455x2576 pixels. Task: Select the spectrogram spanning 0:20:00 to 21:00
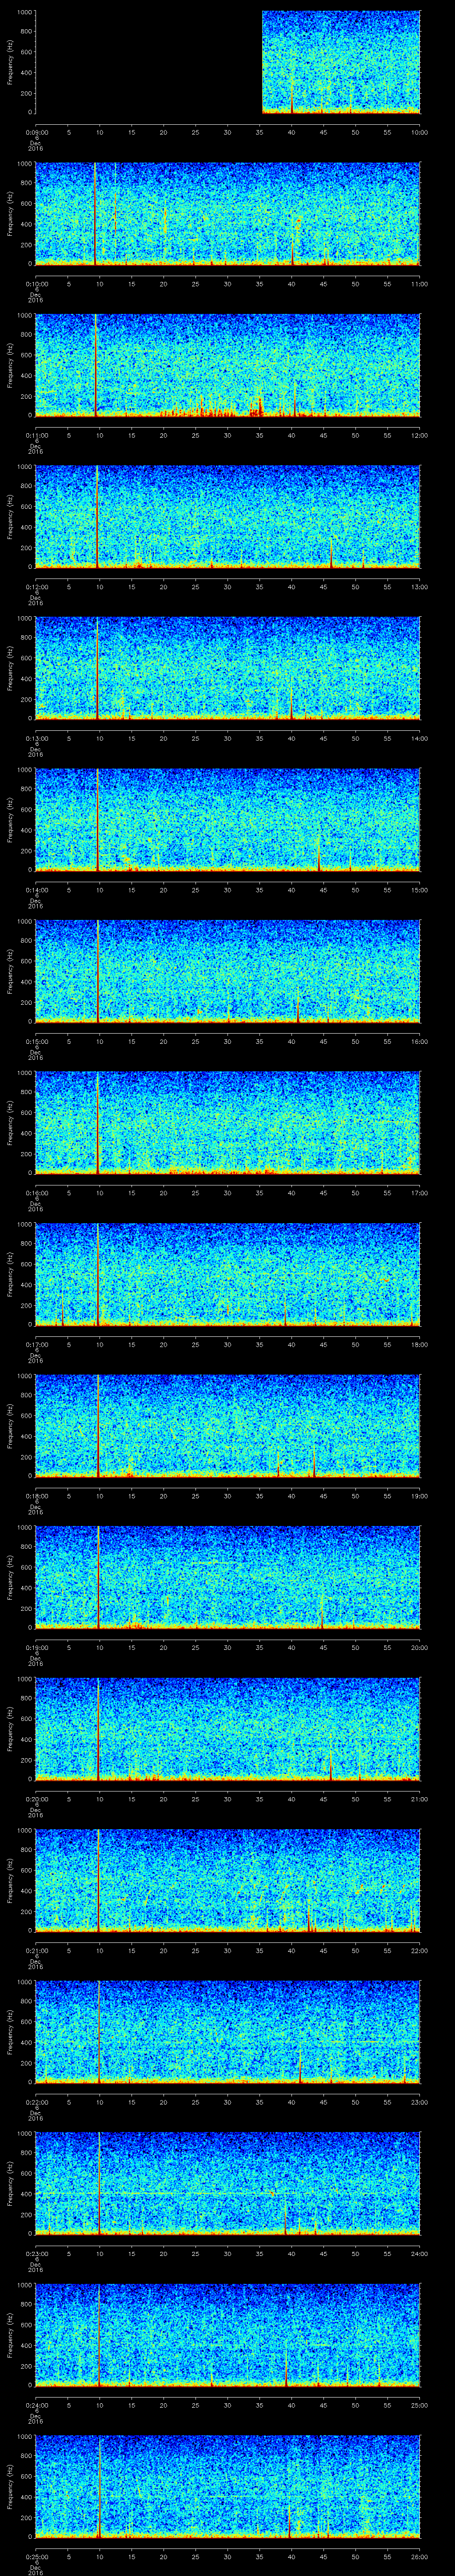(x=227, y=1729)
